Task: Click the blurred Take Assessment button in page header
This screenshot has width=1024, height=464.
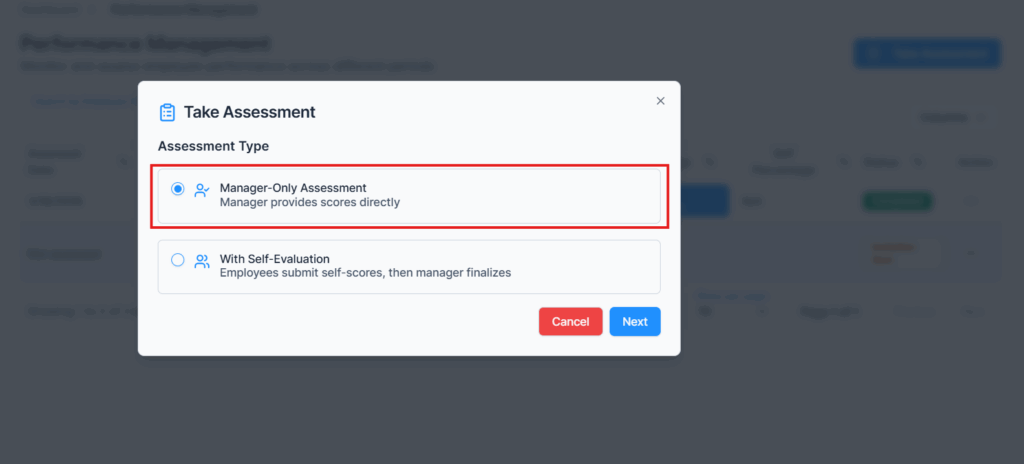Action: click(x=926, y=53)
